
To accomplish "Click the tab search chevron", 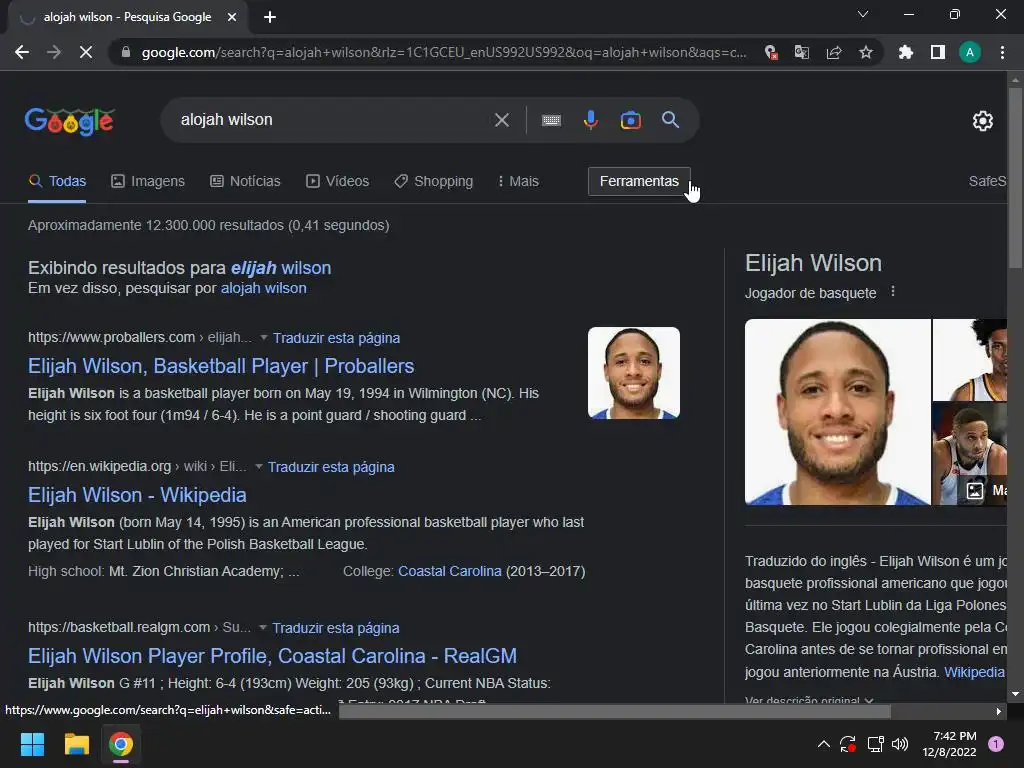I will pyautogui.click(x=863, y=14).
